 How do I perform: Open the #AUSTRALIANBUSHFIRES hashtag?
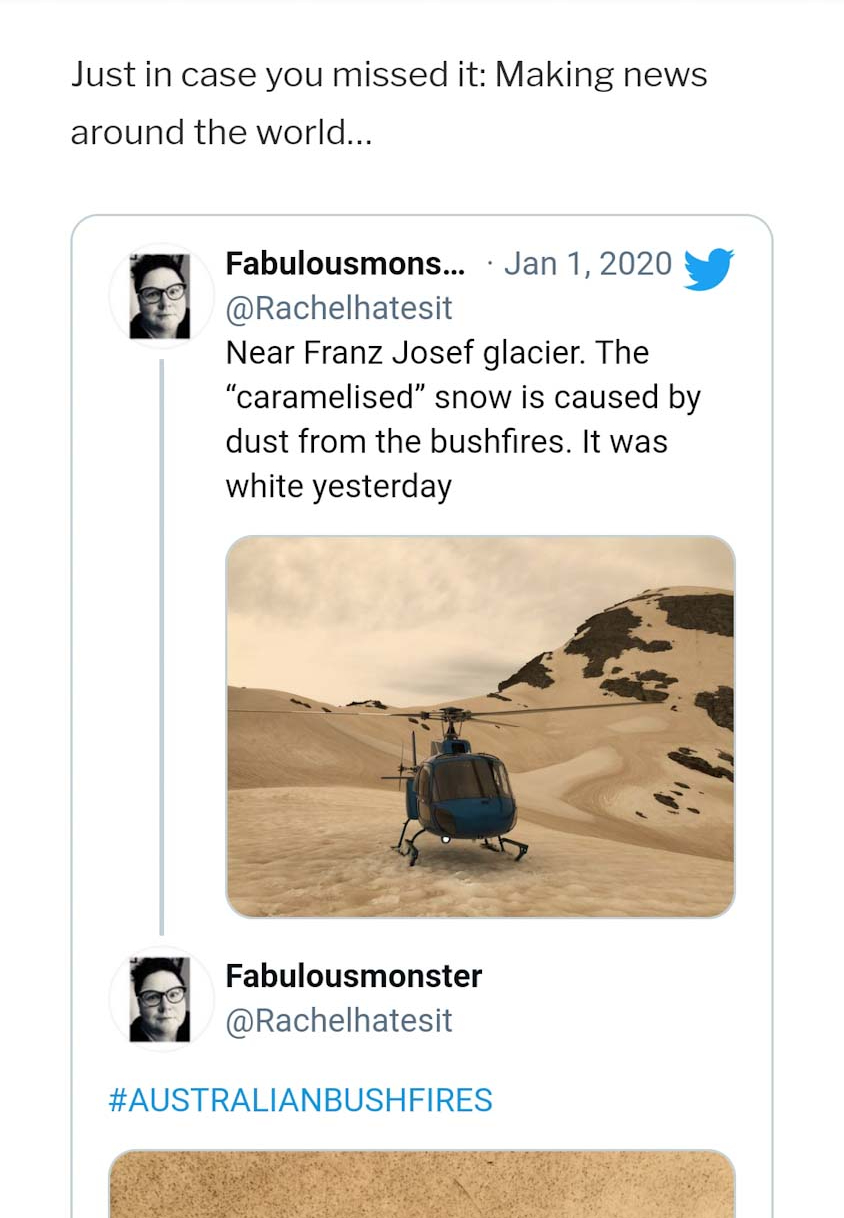[300, 1101]
